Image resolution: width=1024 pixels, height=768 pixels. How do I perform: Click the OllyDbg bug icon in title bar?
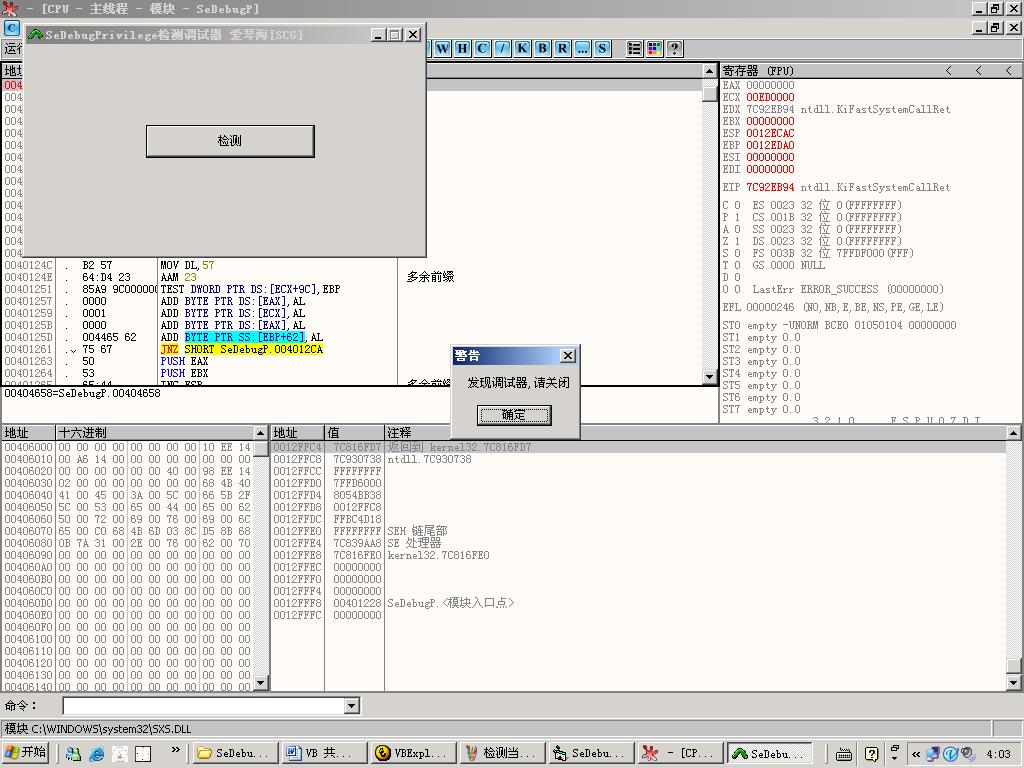tap(9, 8)
